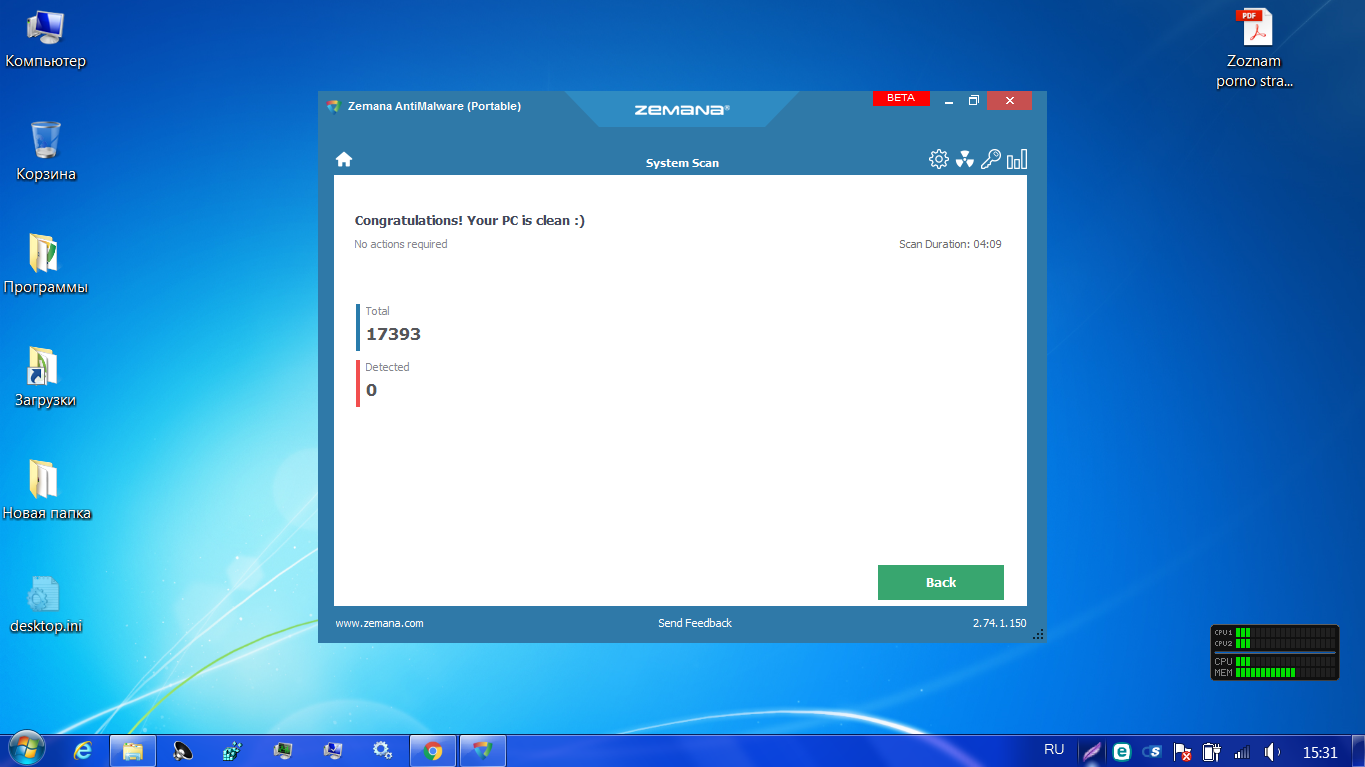Click the CPU and MEM meter gadget
The width and height of the screenshot is (1365, 767).
(x=1274, y=653)
